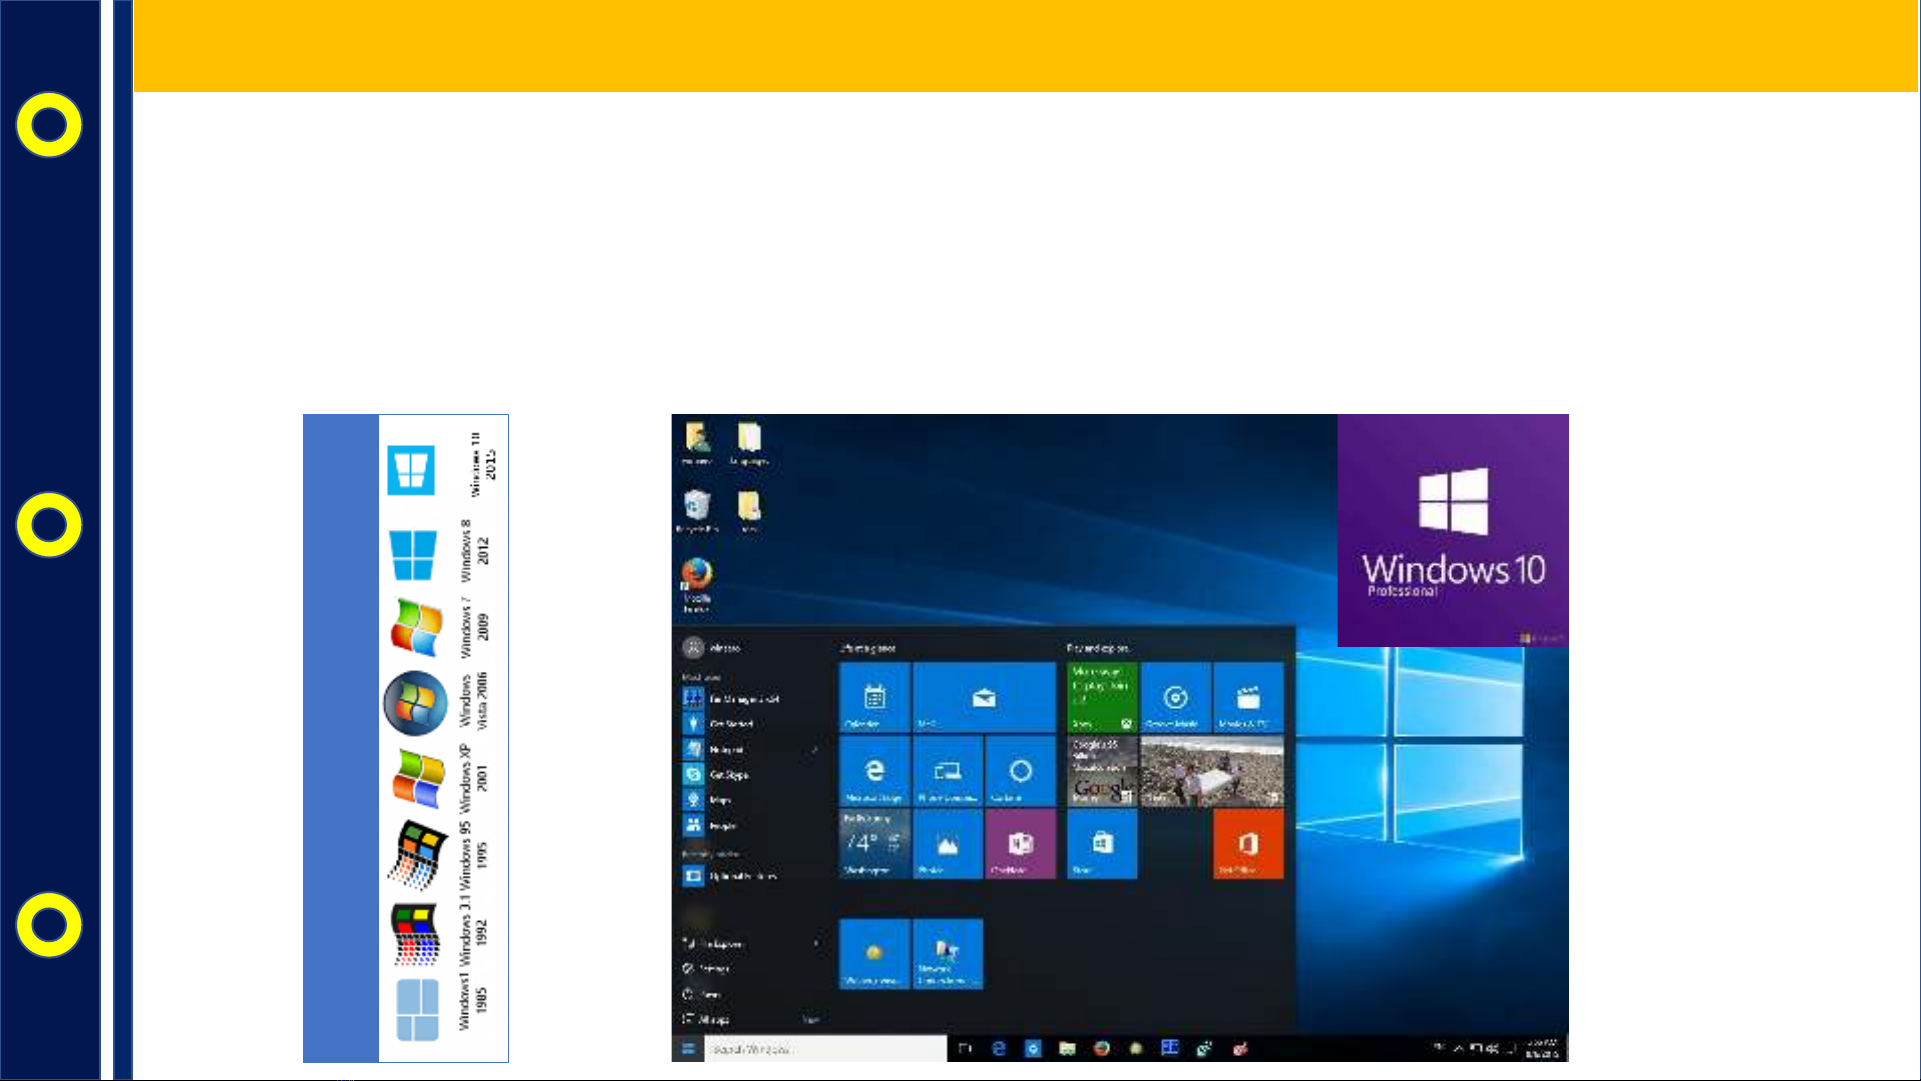This screenshot has height=1081, width=1921.
Task: Open the Phone Companion tile
Action: (x=948, y=771)
